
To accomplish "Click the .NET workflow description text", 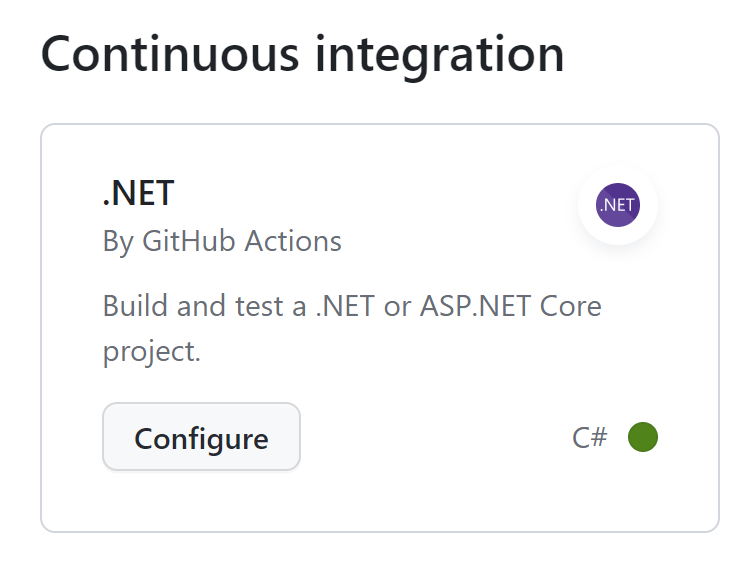I will click(x=352, y=328).
